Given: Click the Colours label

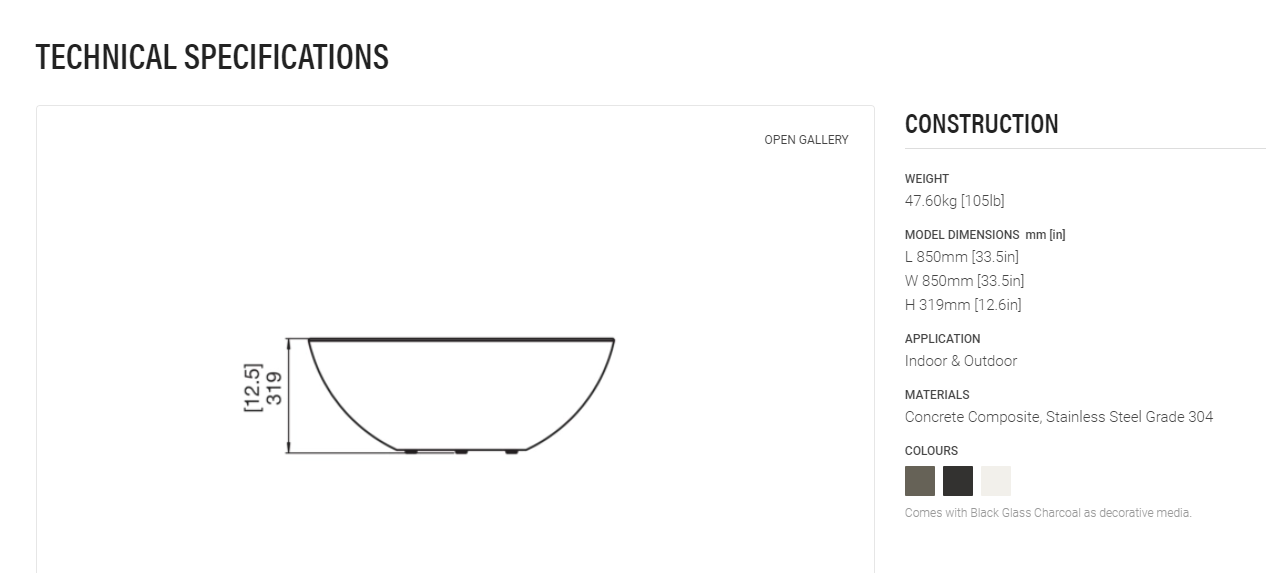Looking at the screenshot, I should (x=932, y=451).
